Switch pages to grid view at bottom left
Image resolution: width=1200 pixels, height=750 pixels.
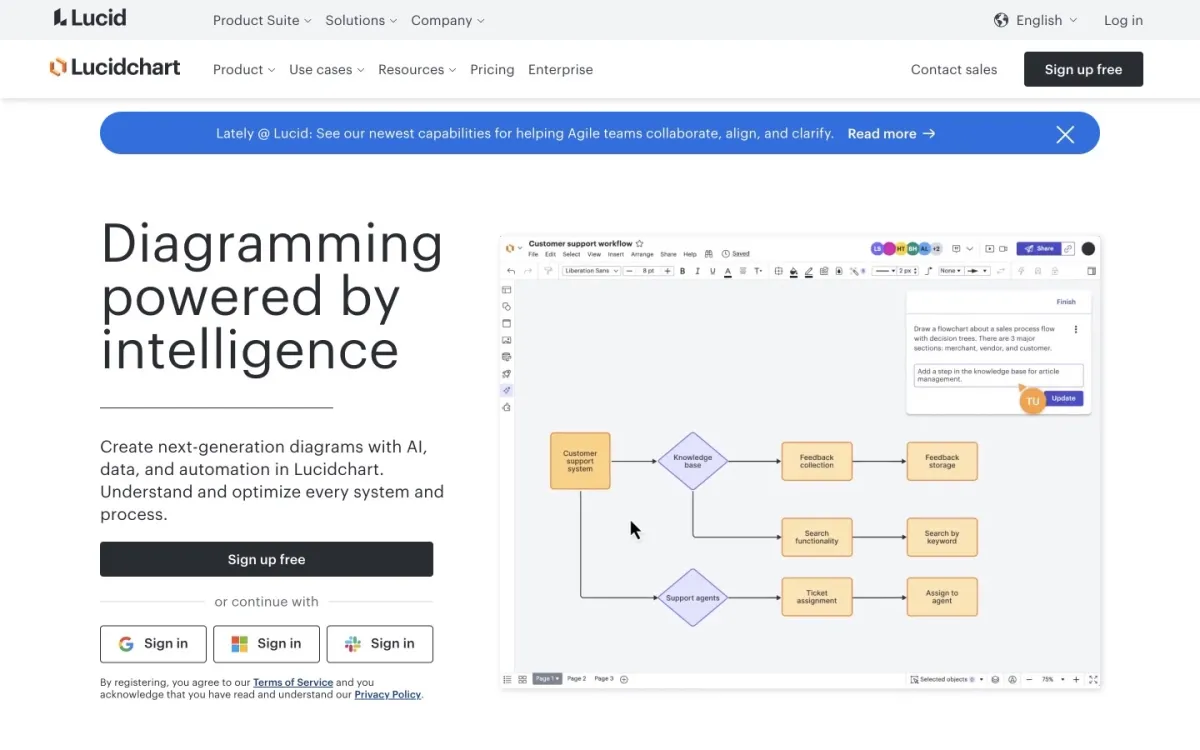point(523,678)
